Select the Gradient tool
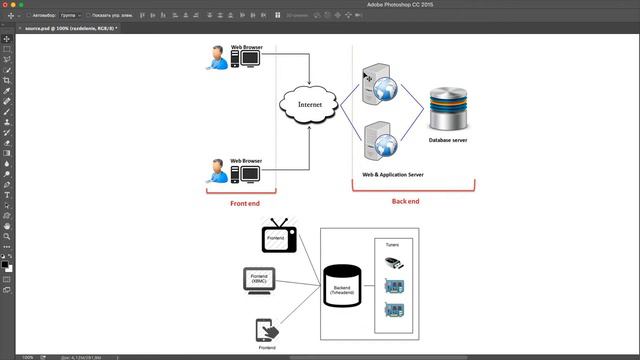This screenshot has width=640, height=360. tap(7, 153)
